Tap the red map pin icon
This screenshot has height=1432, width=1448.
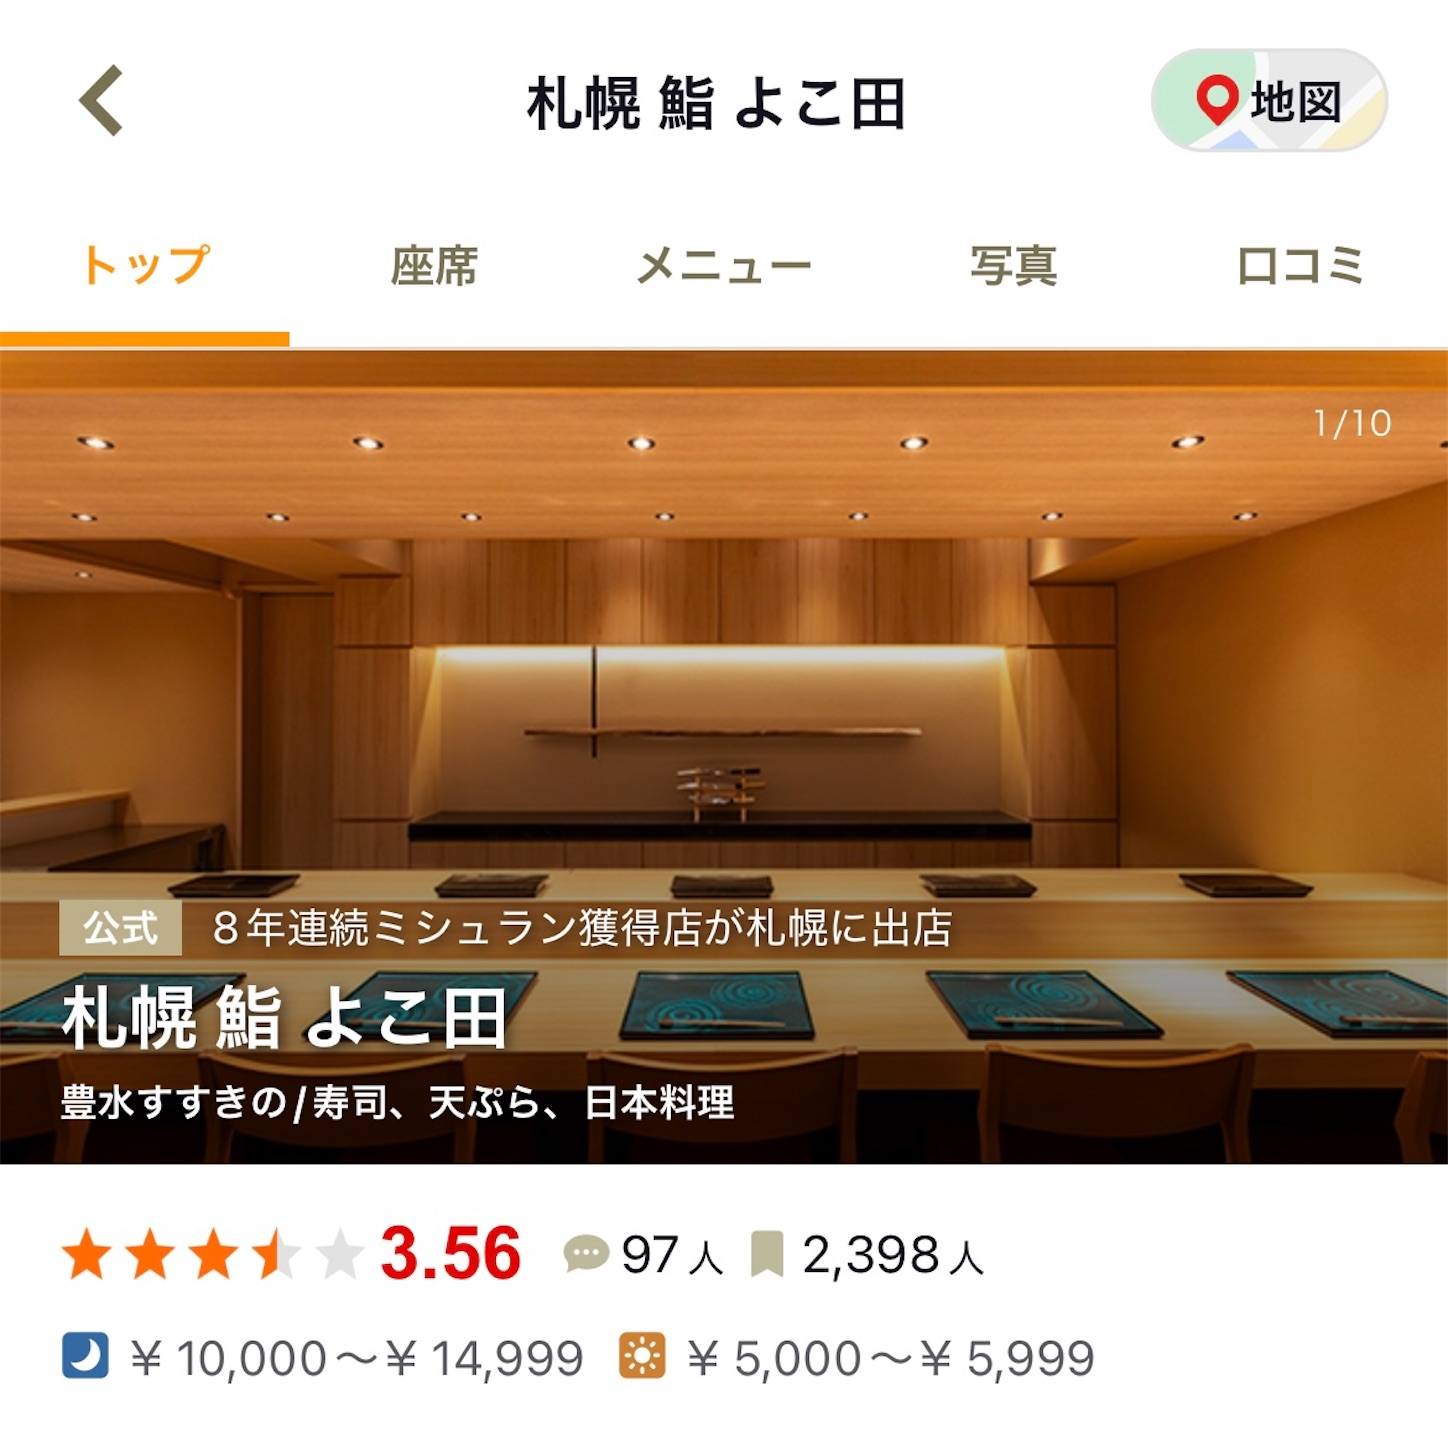click(x=1217, y=100)
